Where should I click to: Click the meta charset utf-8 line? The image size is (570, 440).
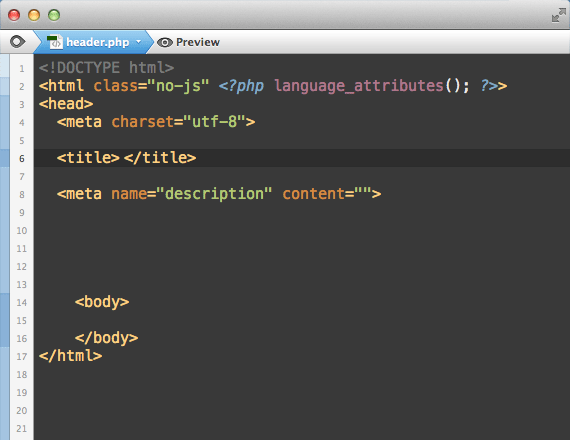tap(156, 122)
